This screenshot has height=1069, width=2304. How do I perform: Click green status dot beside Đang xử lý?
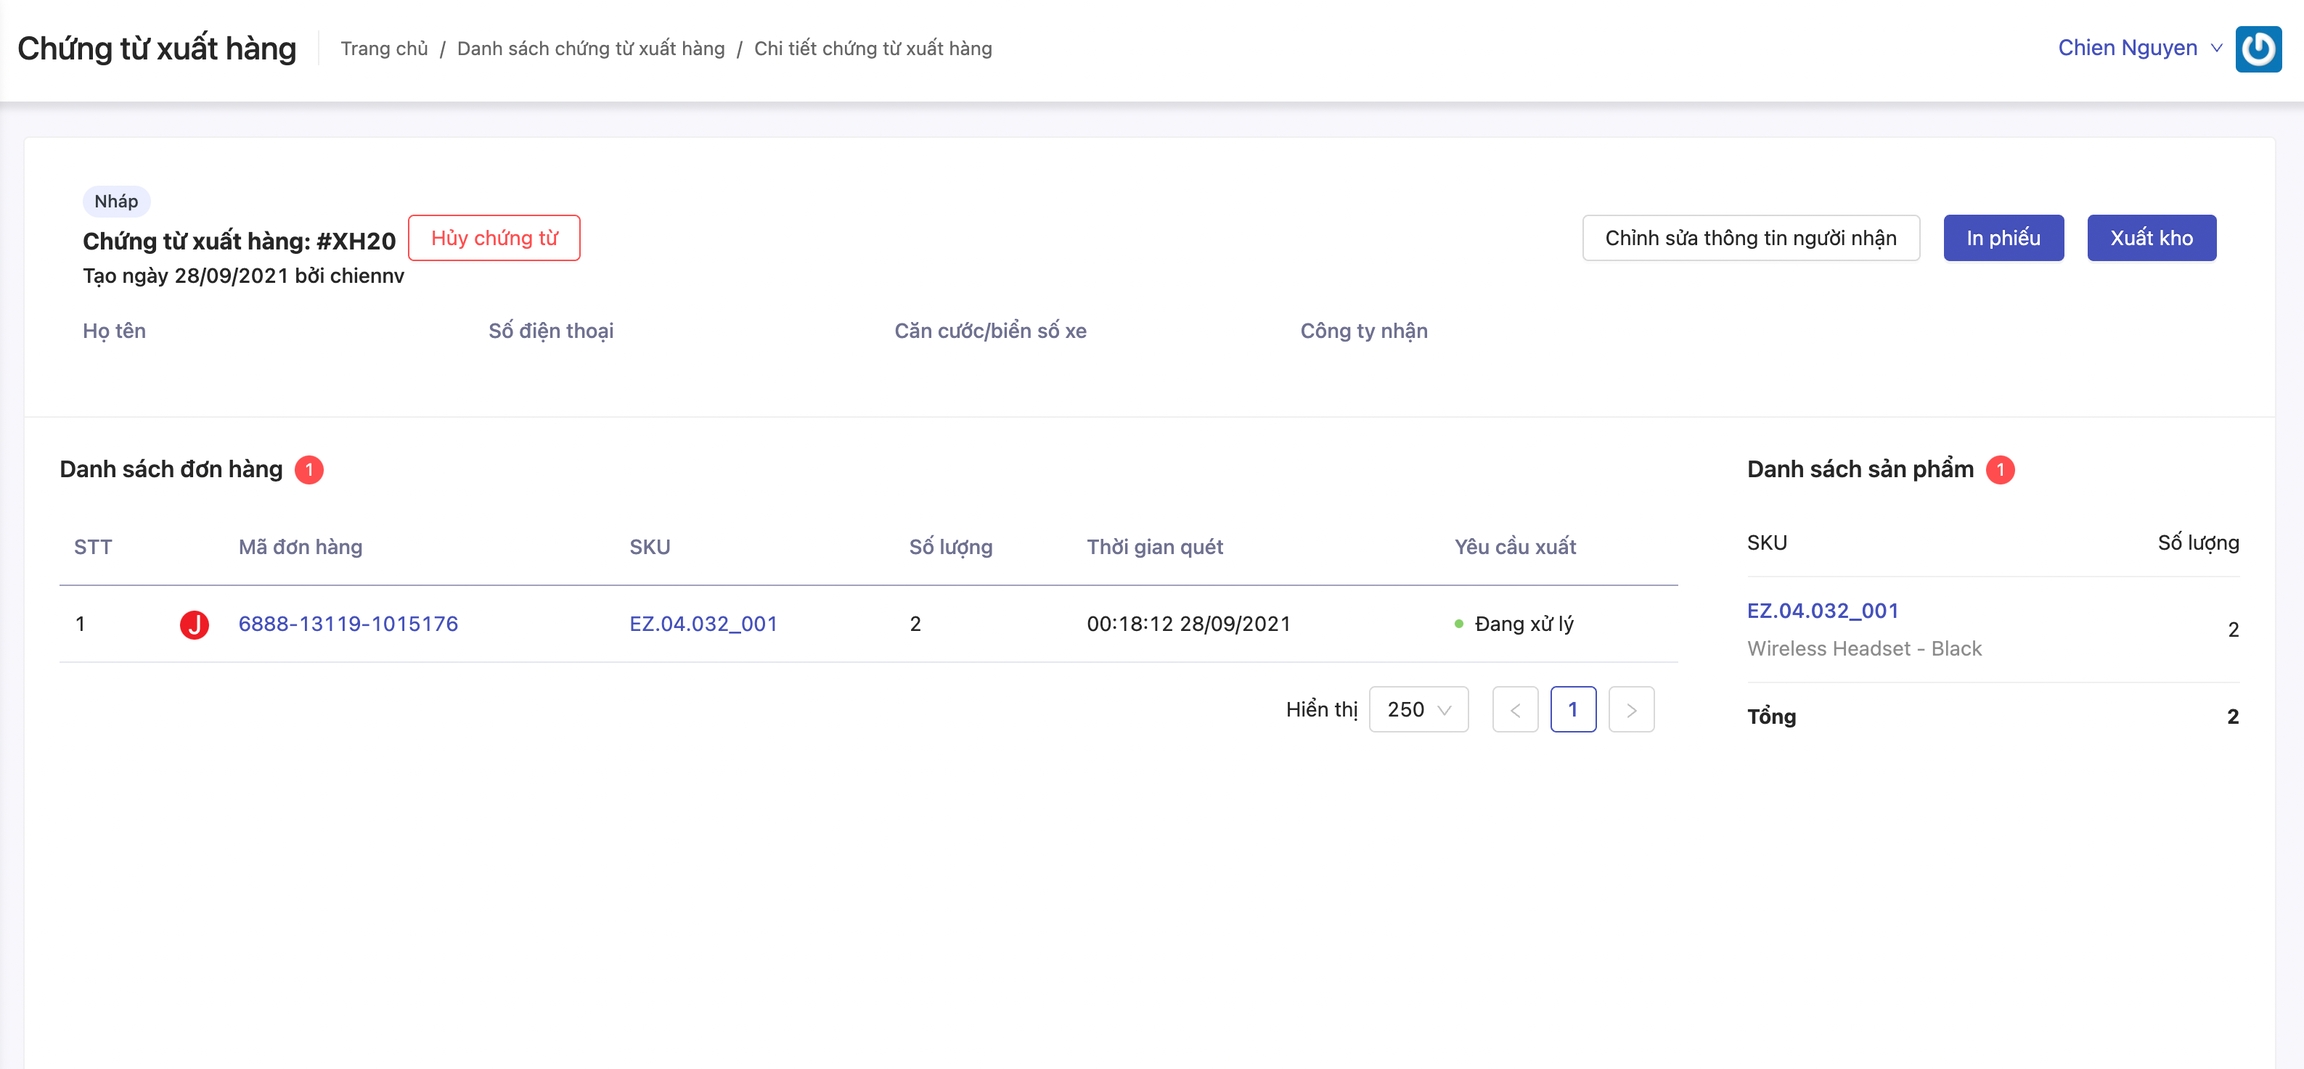point(1459,624)
